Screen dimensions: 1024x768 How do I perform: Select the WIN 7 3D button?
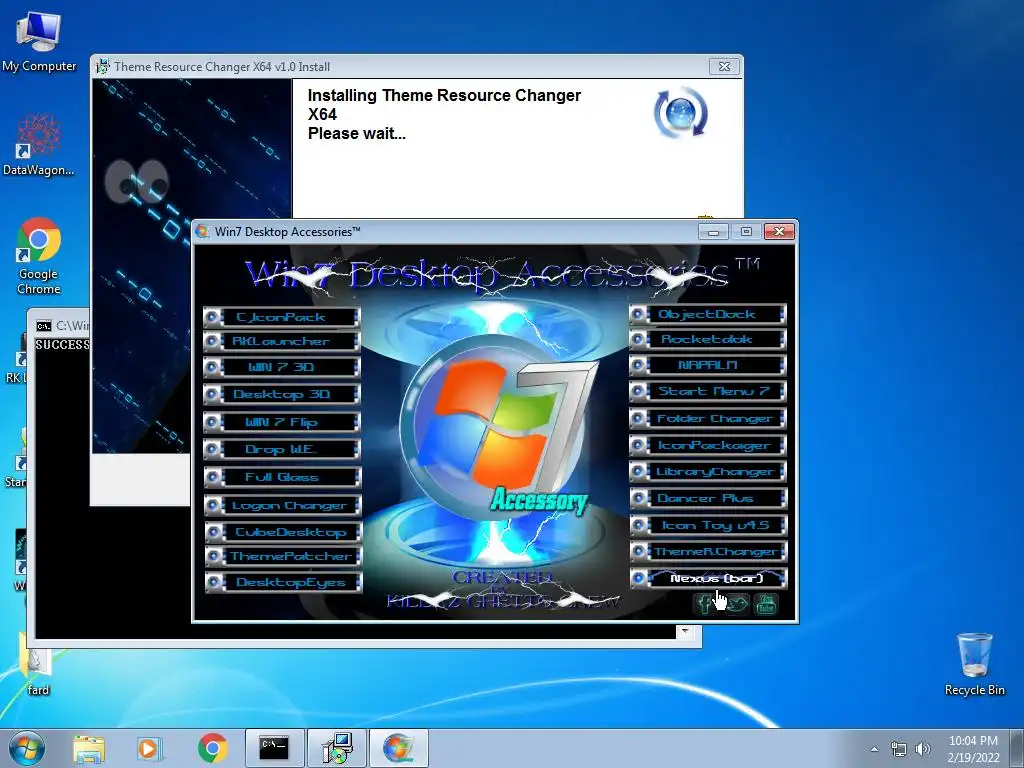(282, 367)
